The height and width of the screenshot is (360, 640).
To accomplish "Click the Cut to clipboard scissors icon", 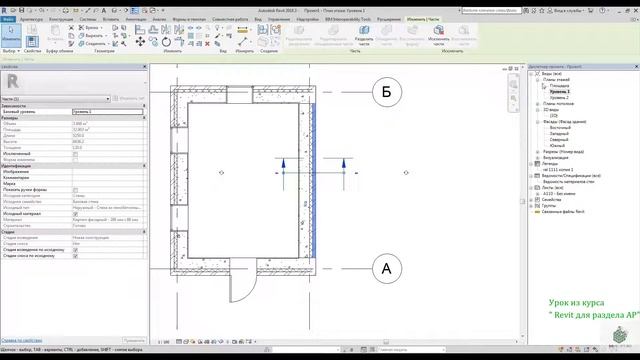I will click(x=71, y=27).
